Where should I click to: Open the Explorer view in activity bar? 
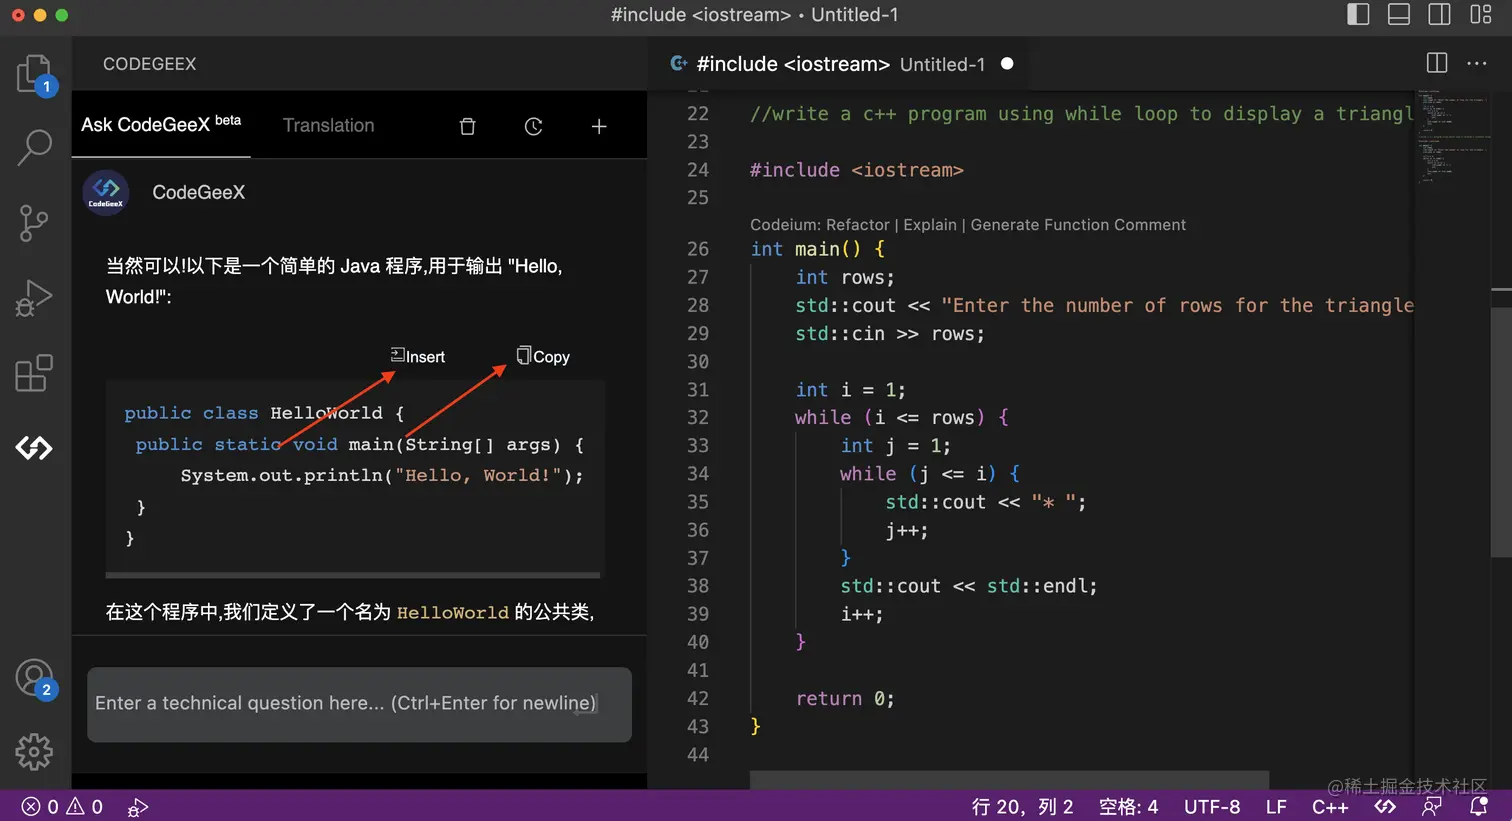34,75
